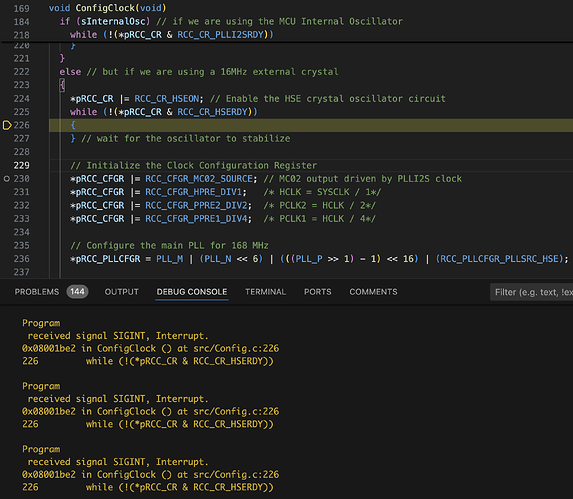Screen dimensions: 573x499
Task: Select the DEBUG CONSOLE tab
Action: 192,292
